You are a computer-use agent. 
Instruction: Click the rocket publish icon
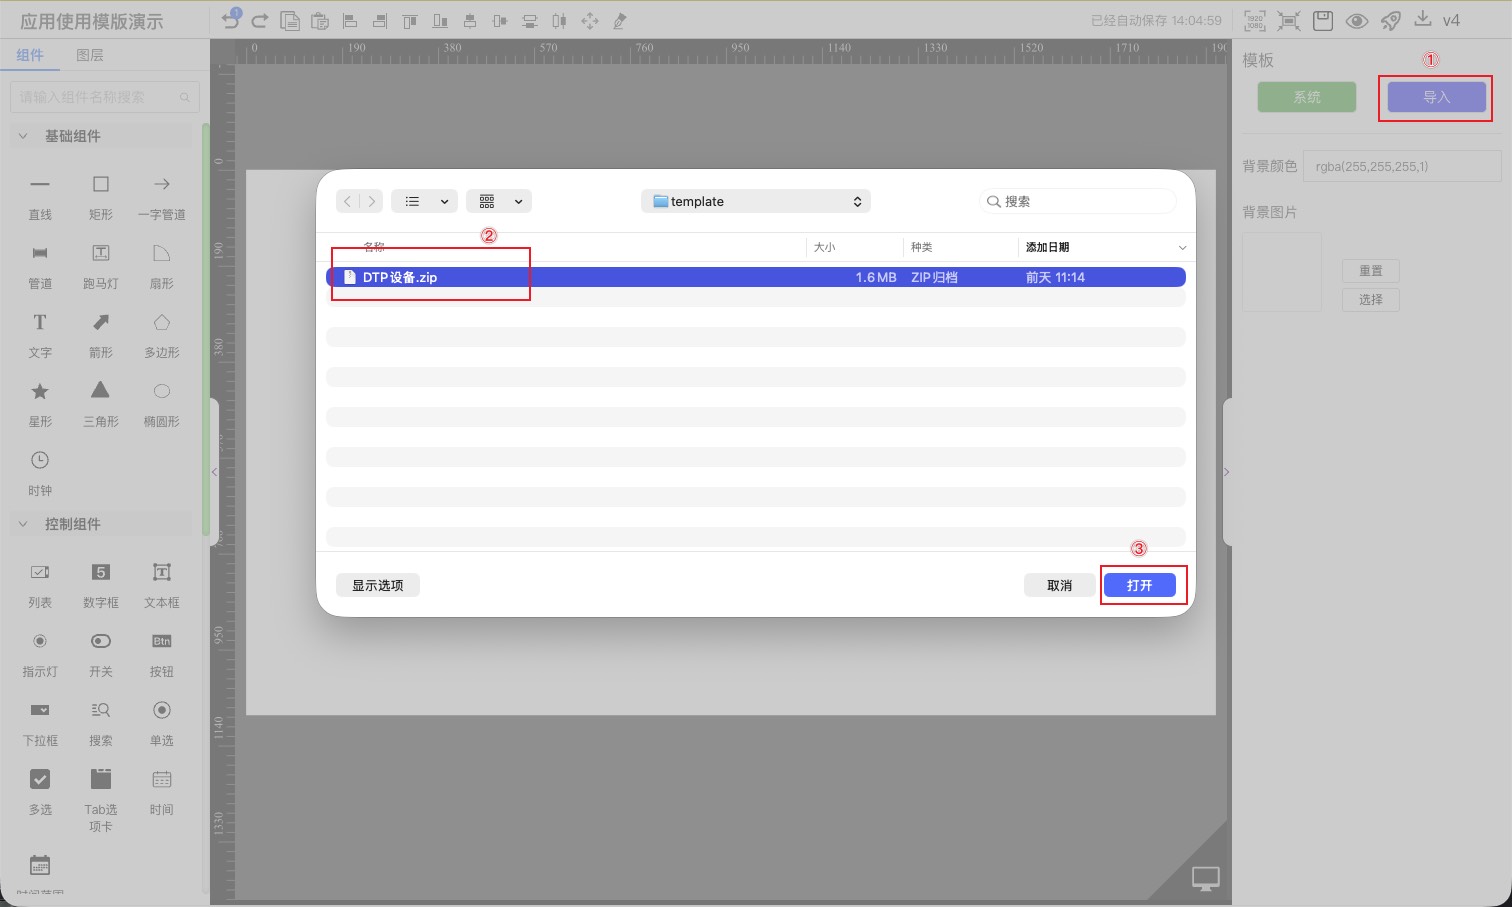(1390, 20)
